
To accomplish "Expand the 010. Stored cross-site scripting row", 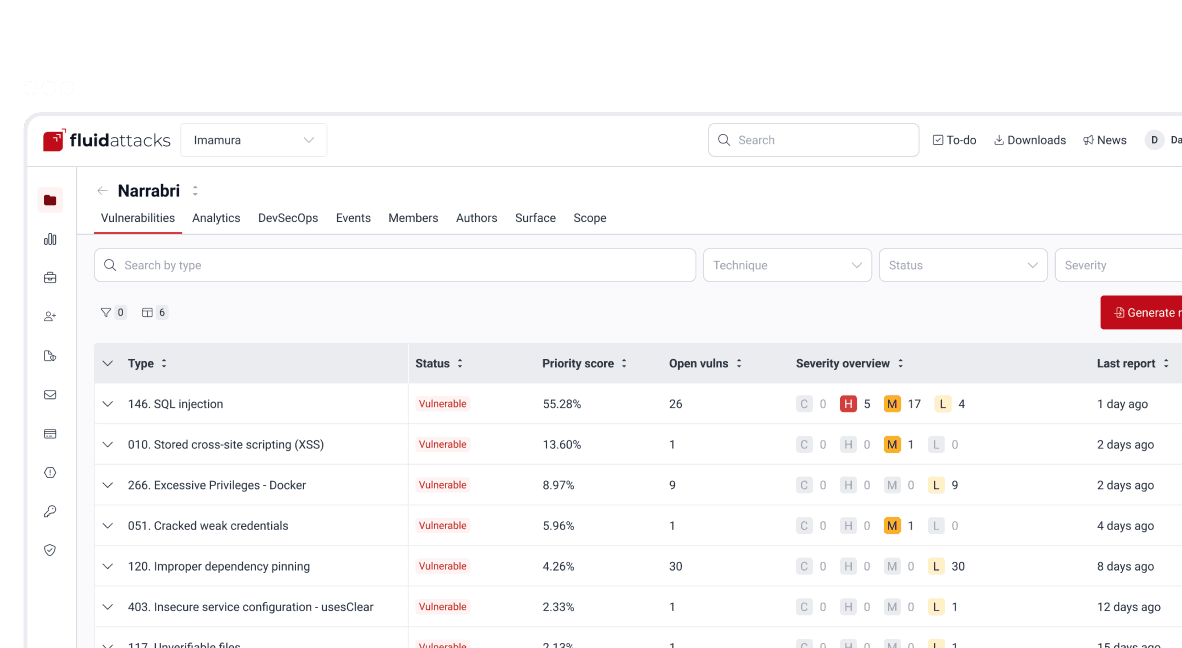I will [108, 445].
